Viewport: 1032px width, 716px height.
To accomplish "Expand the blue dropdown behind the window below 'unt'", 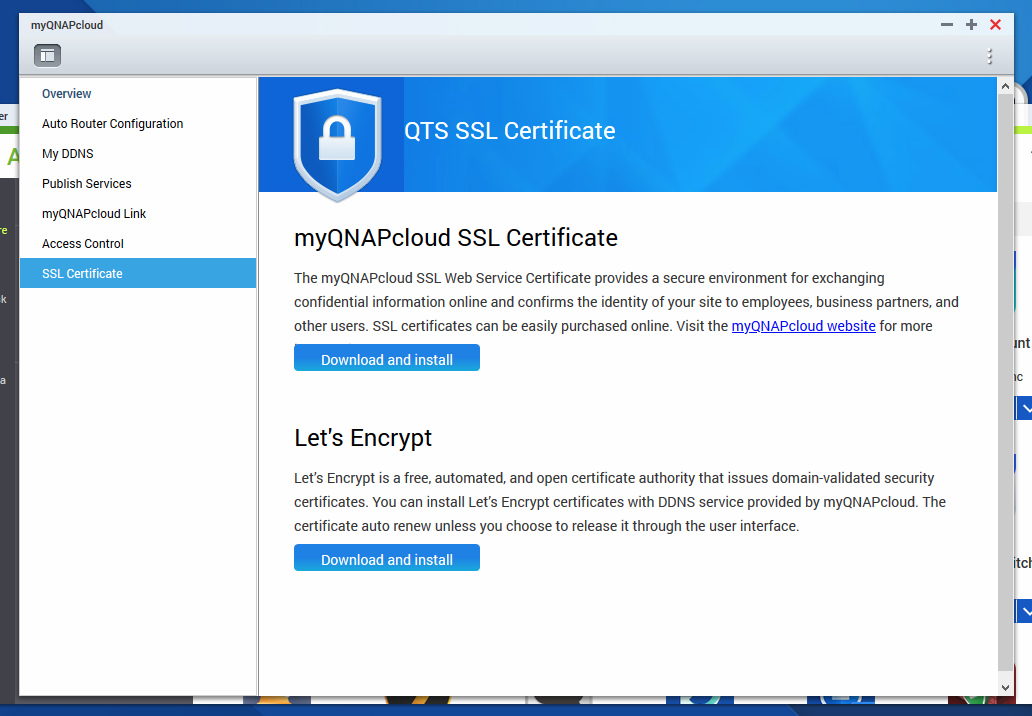I will click(x=1024, y=409).
